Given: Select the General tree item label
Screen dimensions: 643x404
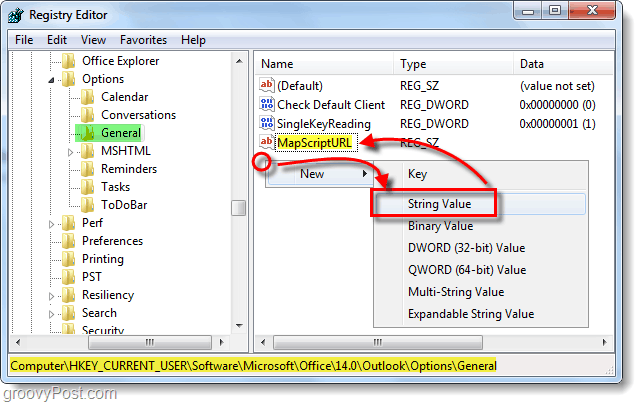Looking at the screenshot, I should [121, 133].
